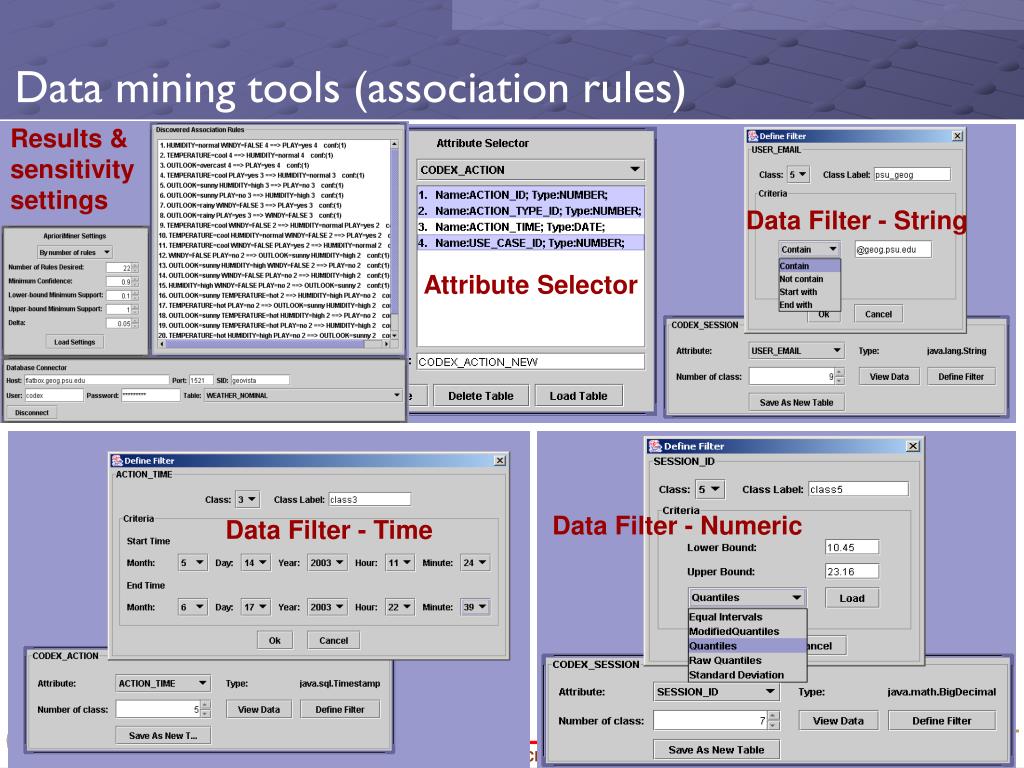The height and width of the screenshot is (768, 1024).
Task: Open the ACTION_TIME attribute dropdown
Action: (163, 683)
